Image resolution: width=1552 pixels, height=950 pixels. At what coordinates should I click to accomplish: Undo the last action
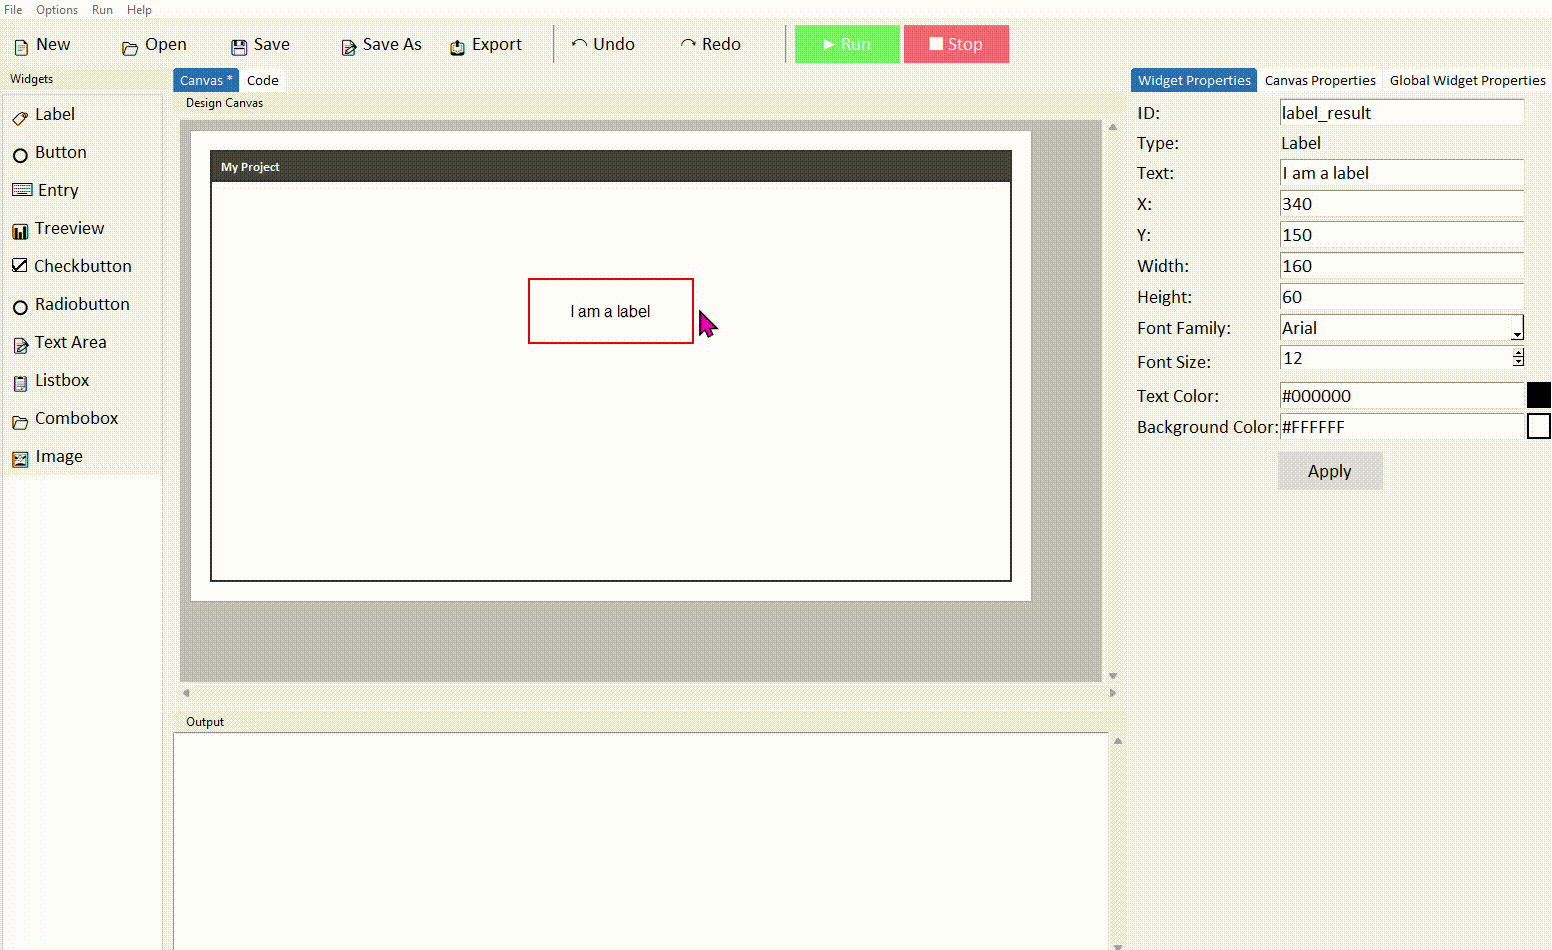603,44
